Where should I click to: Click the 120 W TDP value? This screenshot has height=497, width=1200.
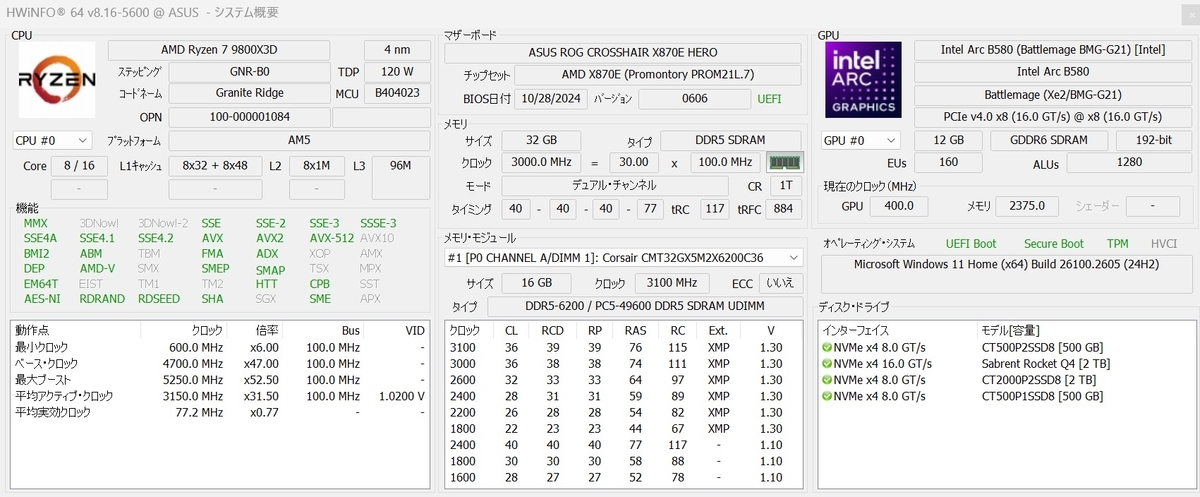(398, 72)
